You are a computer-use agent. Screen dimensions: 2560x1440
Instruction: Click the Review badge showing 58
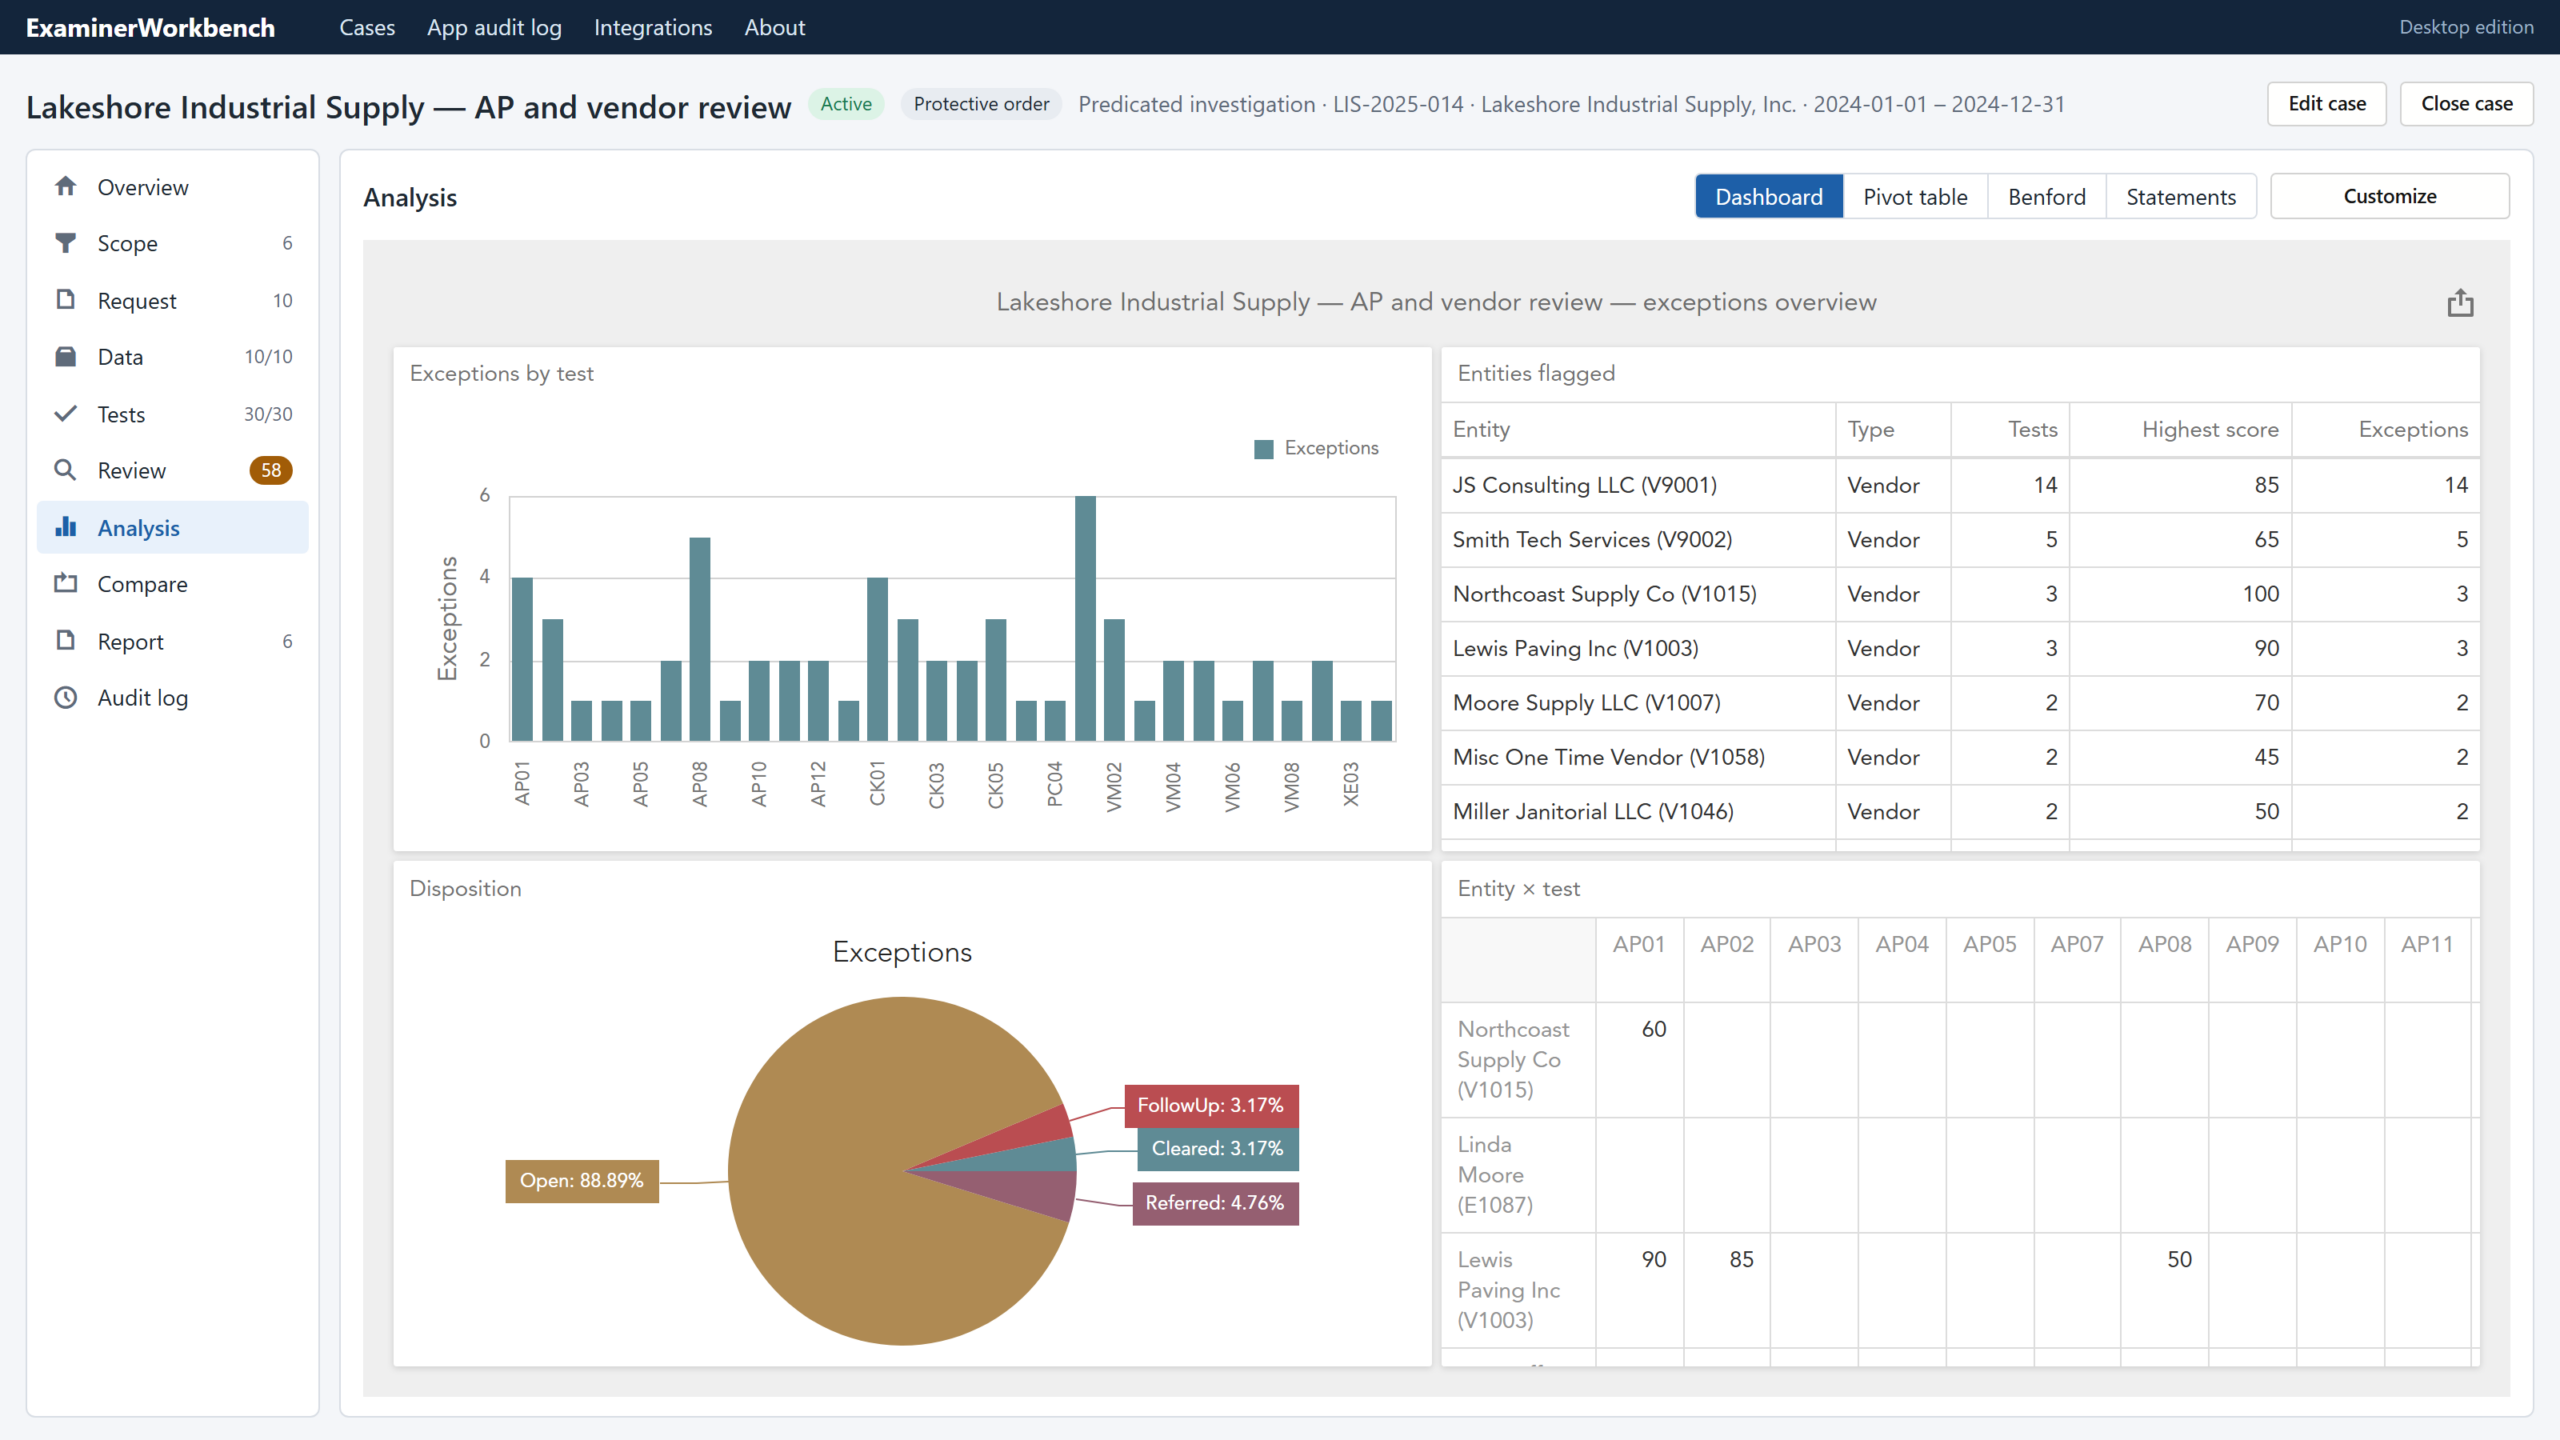click(x=271, y=470)
